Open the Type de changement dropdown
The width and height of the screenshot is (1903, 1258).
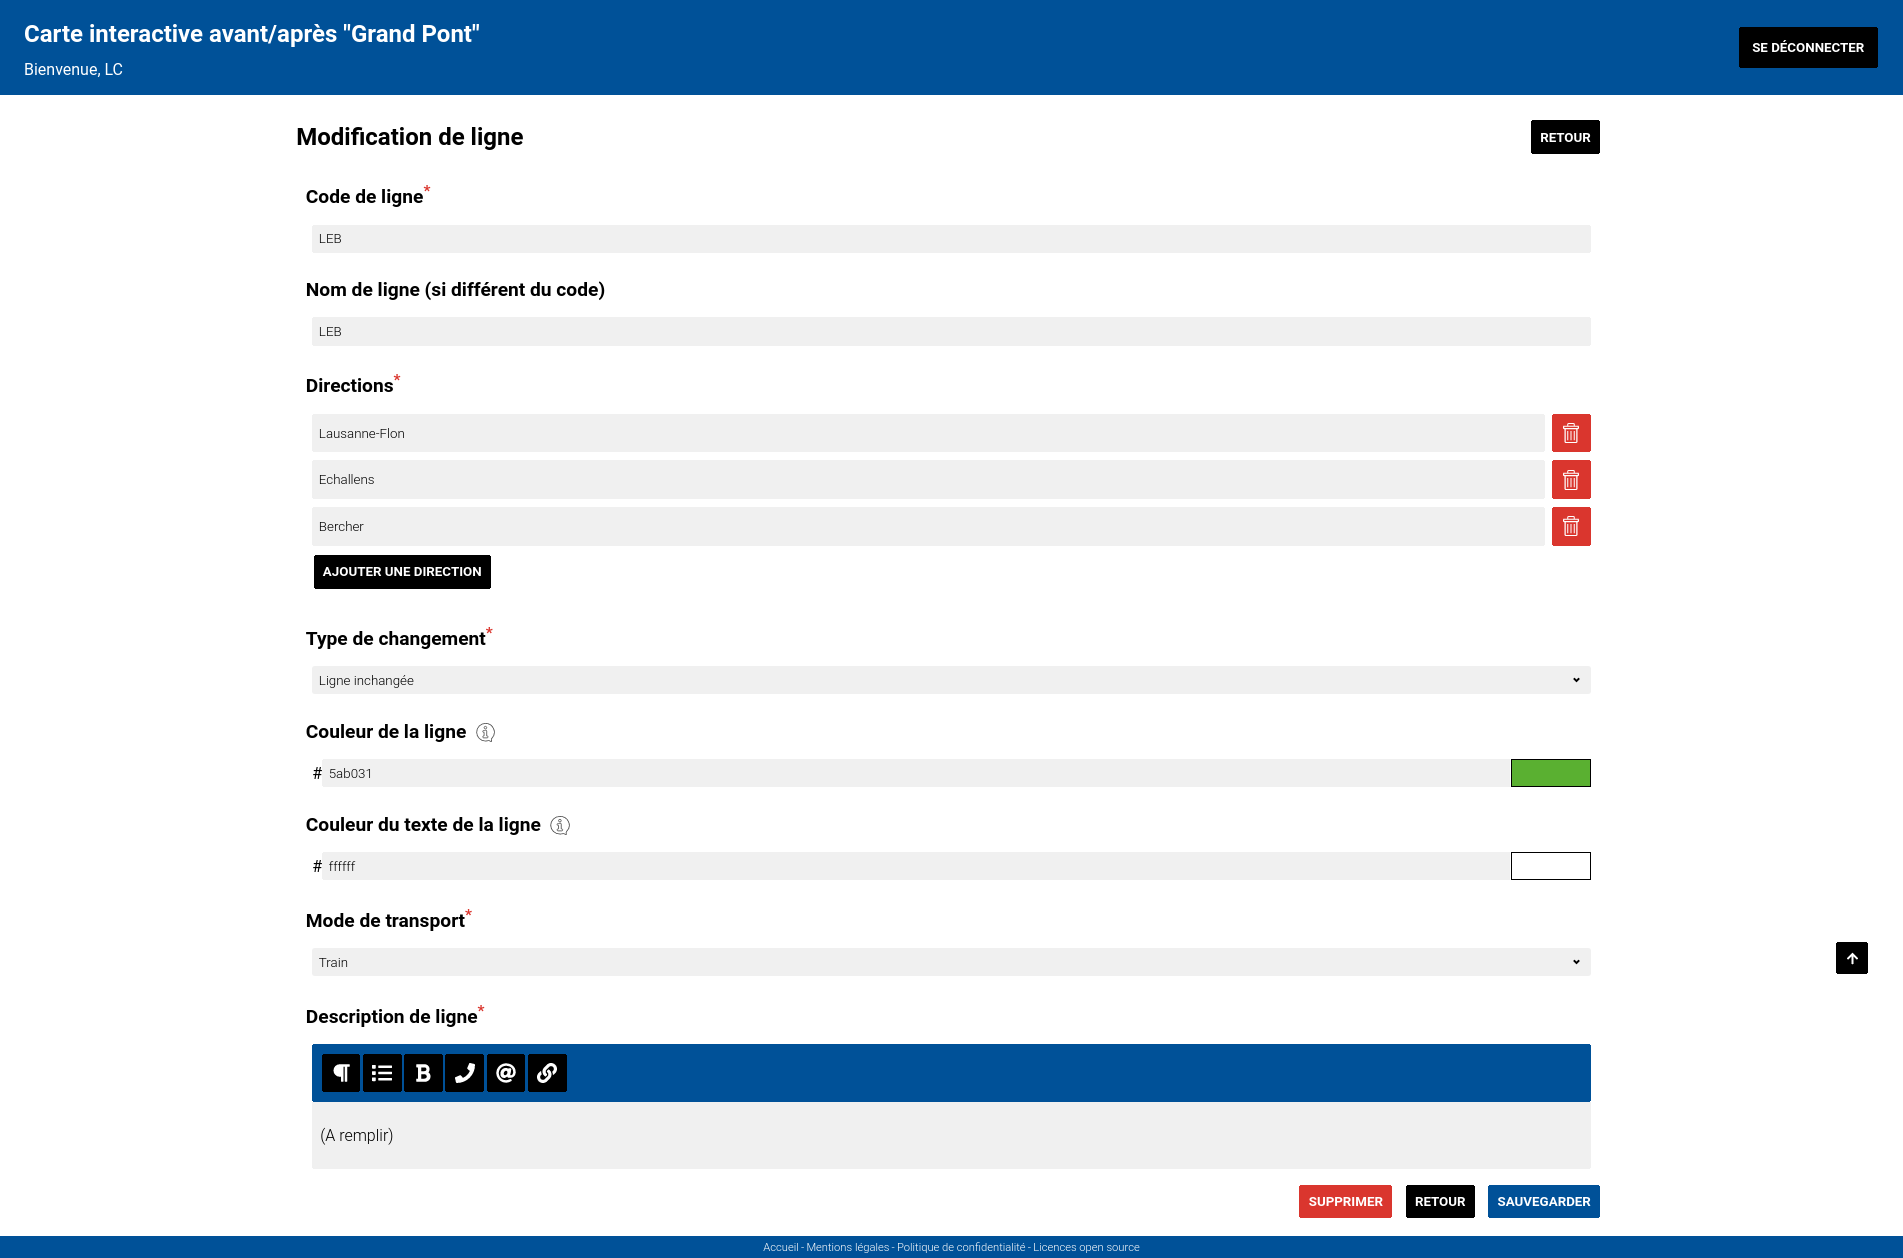click(x=950, y=680)
